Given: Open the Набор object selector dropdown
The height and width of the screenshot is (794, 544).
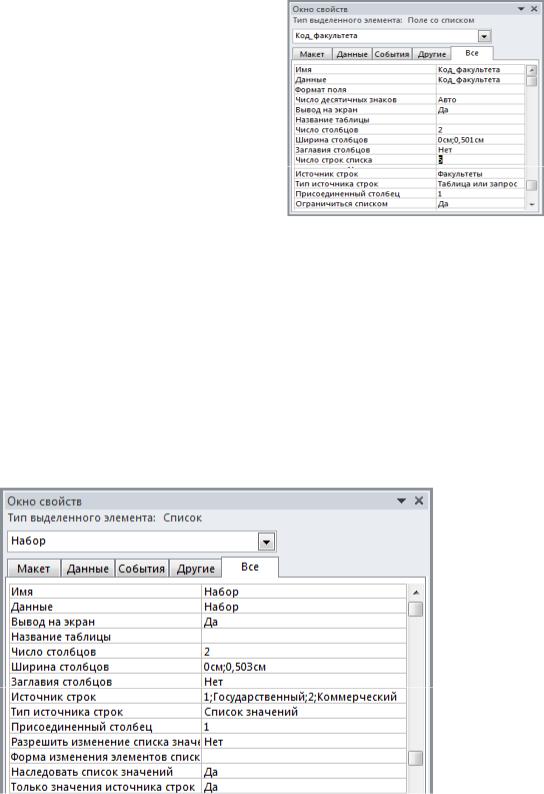Looking at the screenshot, I should coord(266,542).
